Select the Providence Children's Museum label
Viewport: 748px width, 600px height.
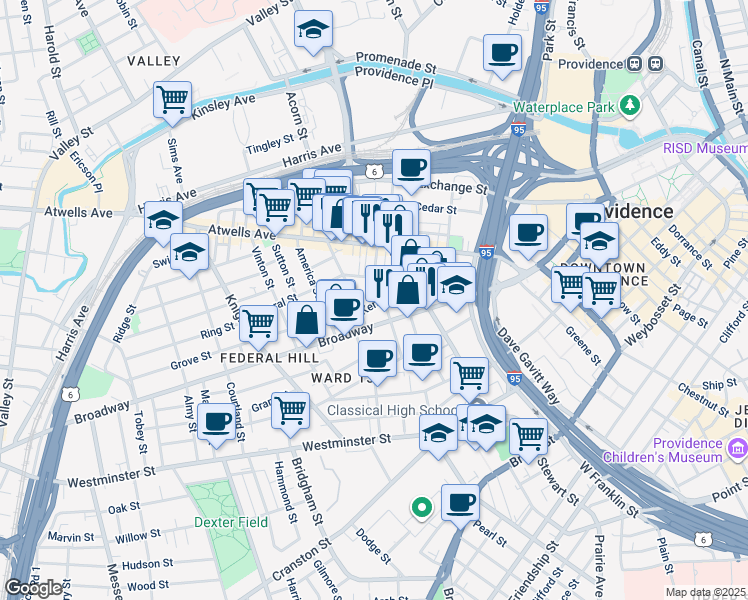click(662, 450)
